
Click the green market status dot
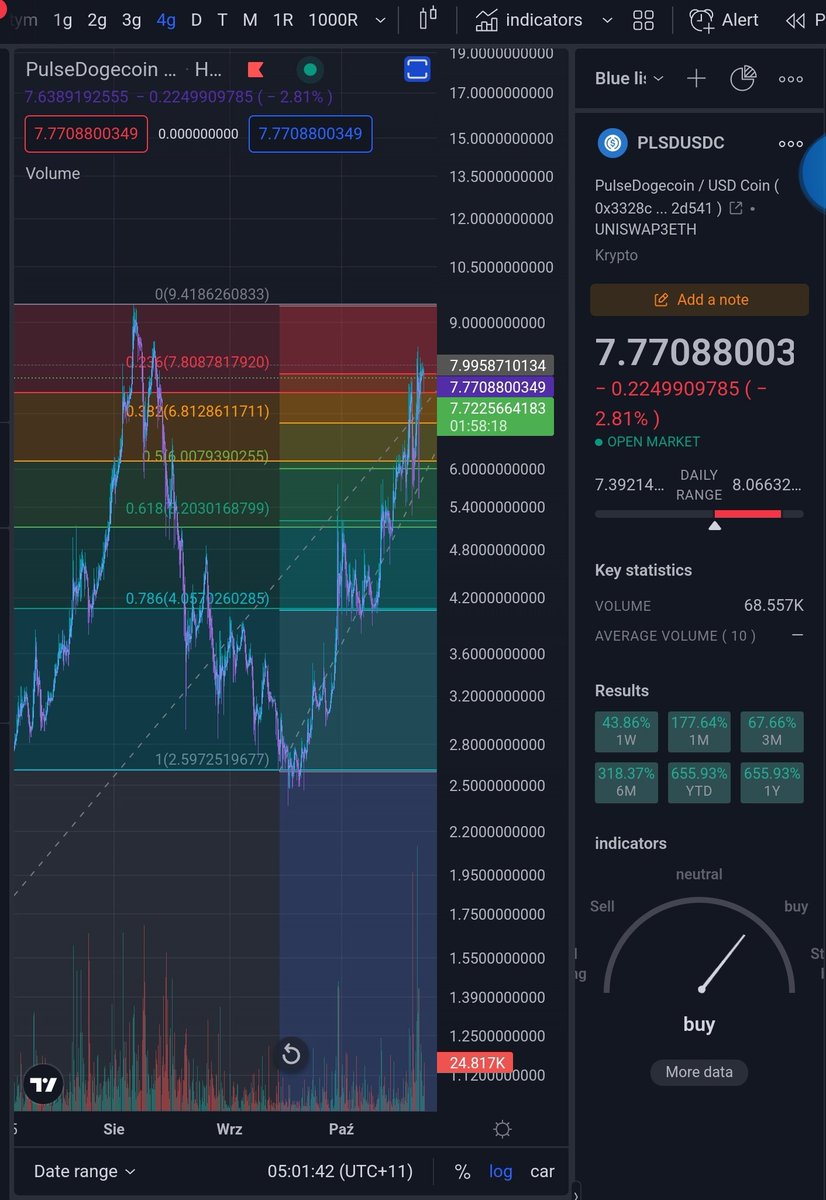tap(310, 69)
